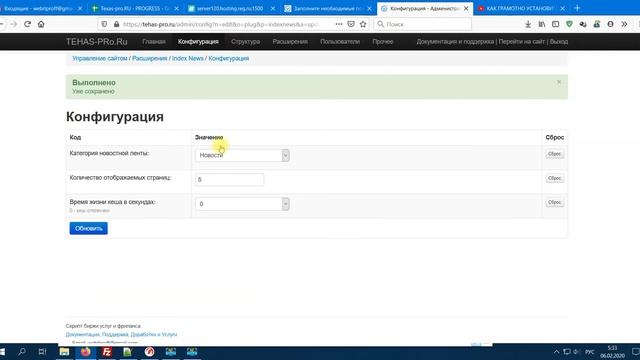Click Index News breadcrumb link

click(188, 58)
